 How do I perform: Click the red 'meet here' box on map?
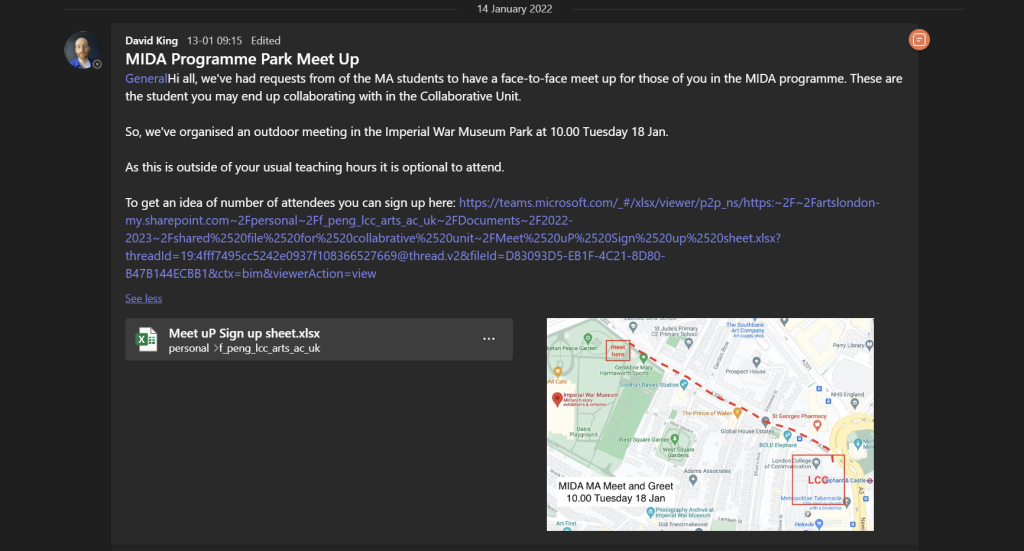[618, 349]
